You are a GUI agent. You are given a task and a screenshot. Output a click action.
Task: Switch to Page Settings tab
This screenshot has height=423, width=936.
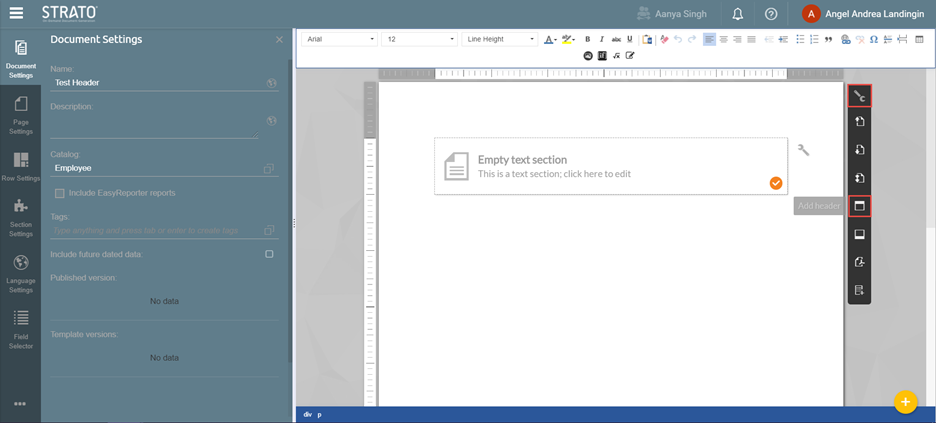(20, 115)
